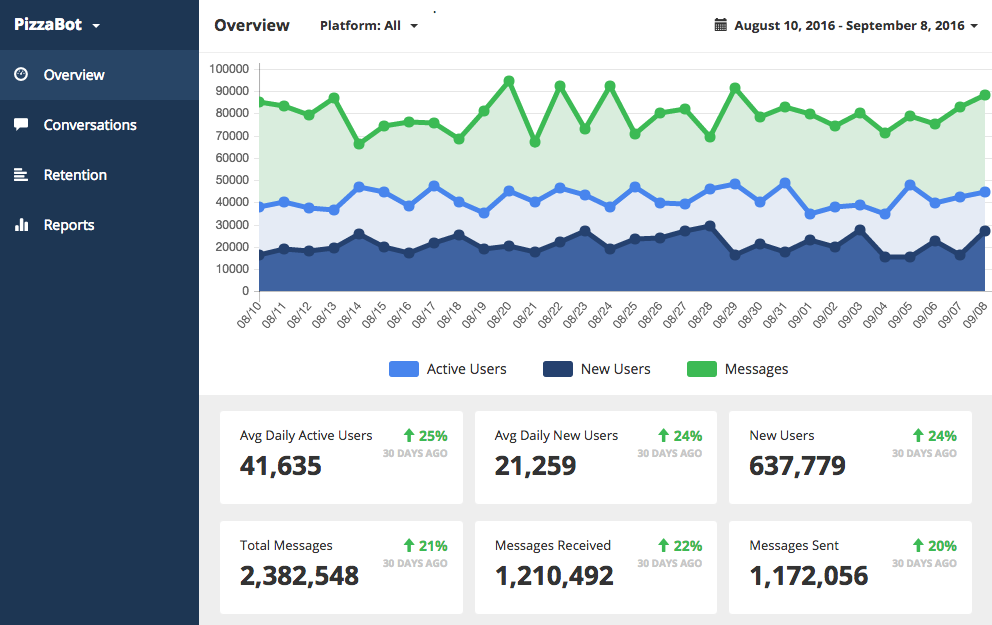The height and width of the screenshot is (625, 992).
Task: Click the calendar icon beside the date range
Action: coord(721,25)
